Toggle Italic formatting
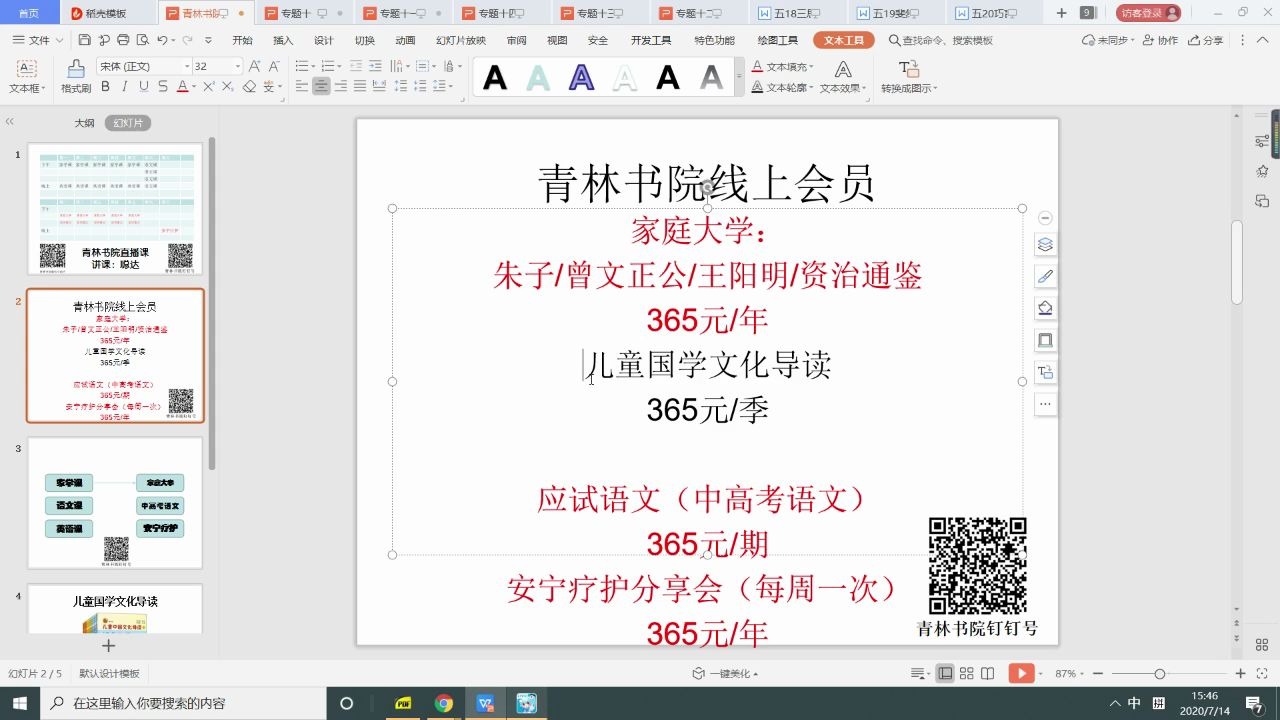 click(125, 87)
